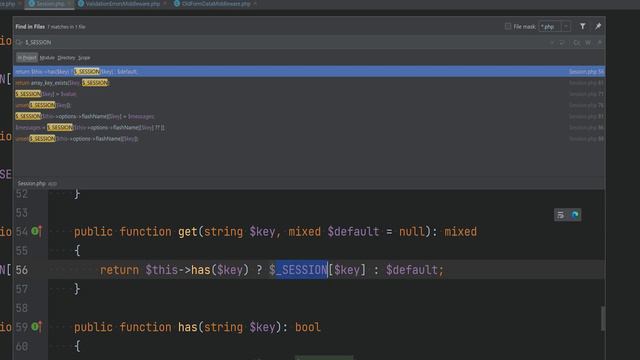Select the In Project scope tab
The height and width of the screenshot is (360, 640).
[27, 58]
